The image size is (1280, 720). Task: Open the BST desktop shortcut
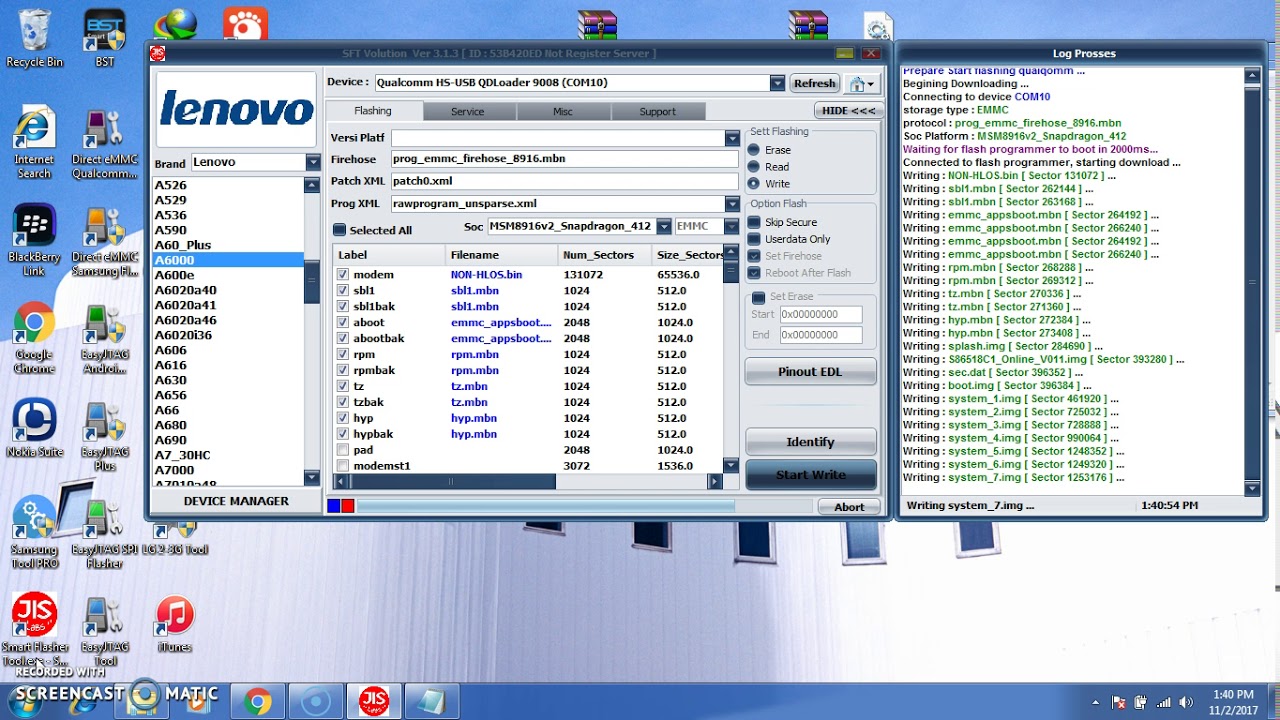click(105, 38)
